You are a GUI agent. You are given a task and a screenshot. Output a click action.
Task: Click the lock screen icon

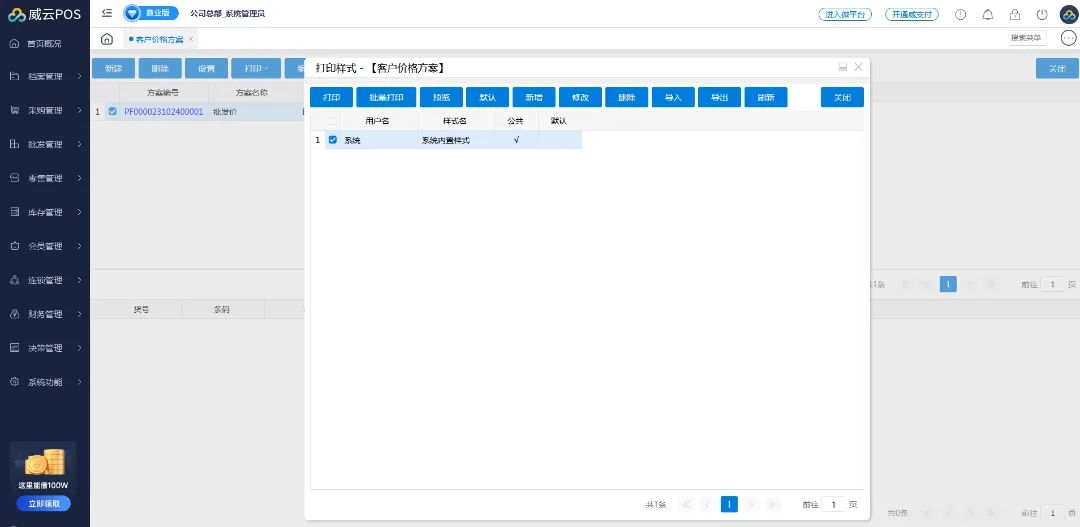(x=1015, y=15)
